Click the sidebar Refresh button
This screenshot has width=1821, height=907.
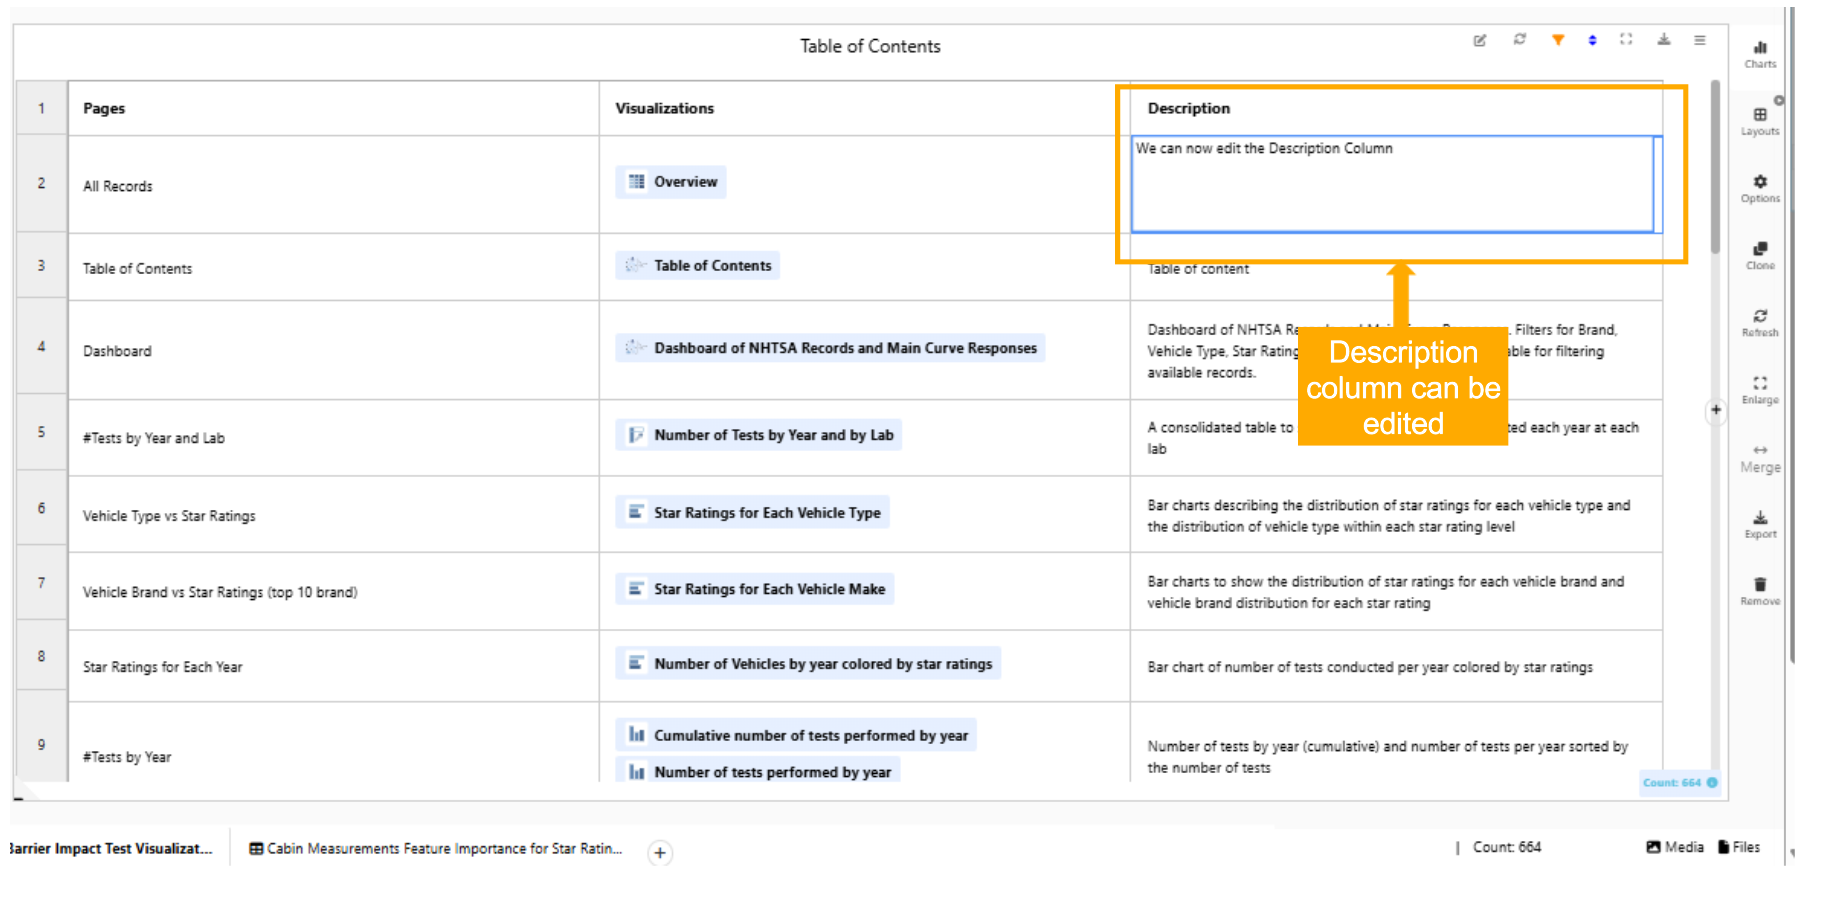tap(1760, 322)
